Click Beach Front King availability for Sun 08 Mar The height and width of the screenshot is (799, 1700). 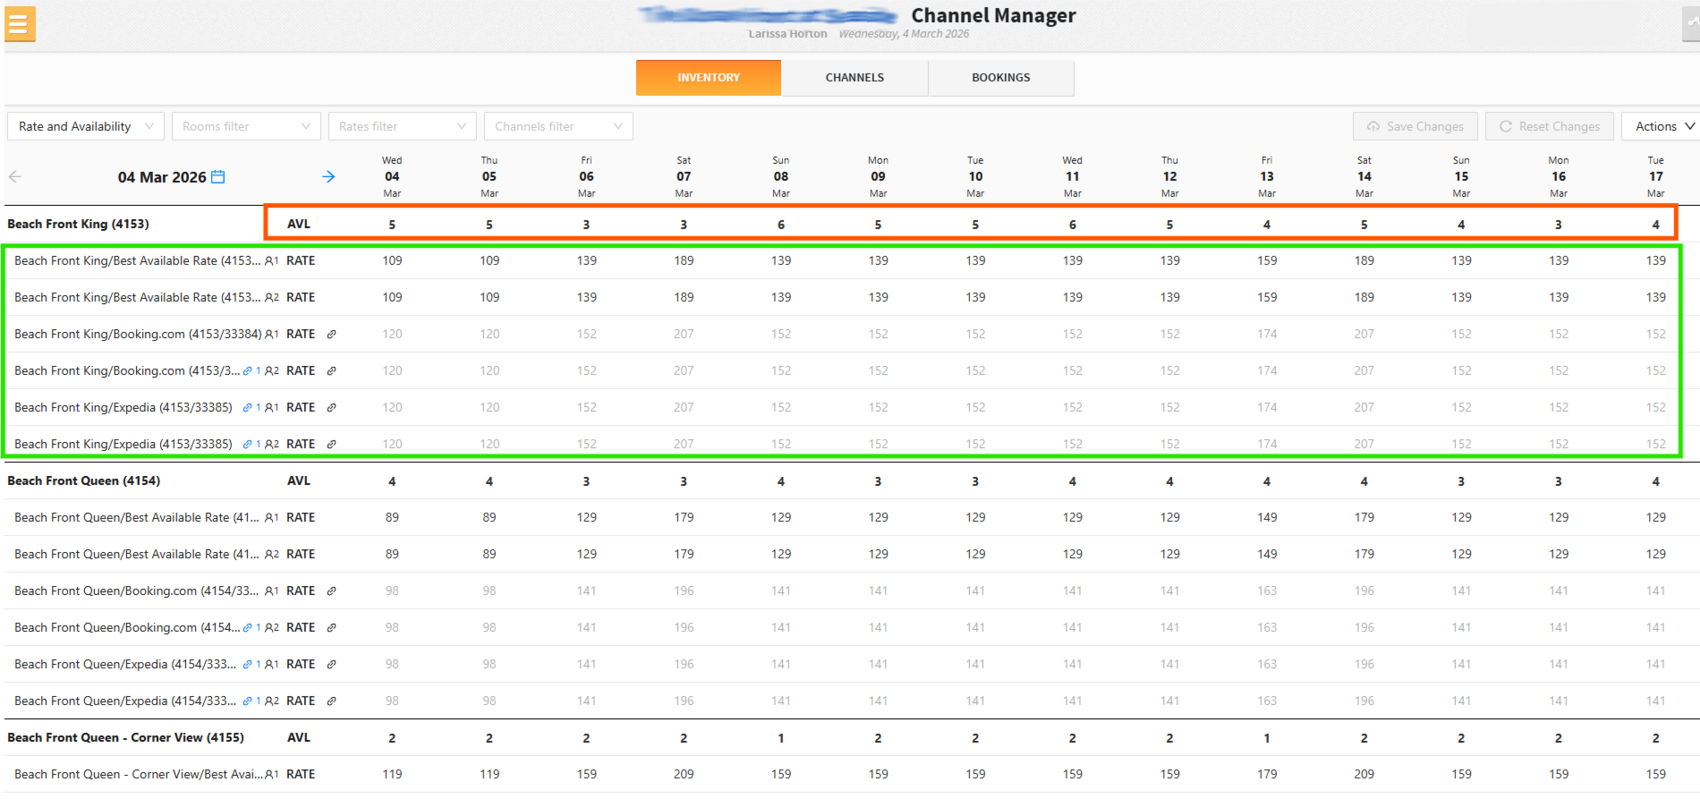pos(781,225)
